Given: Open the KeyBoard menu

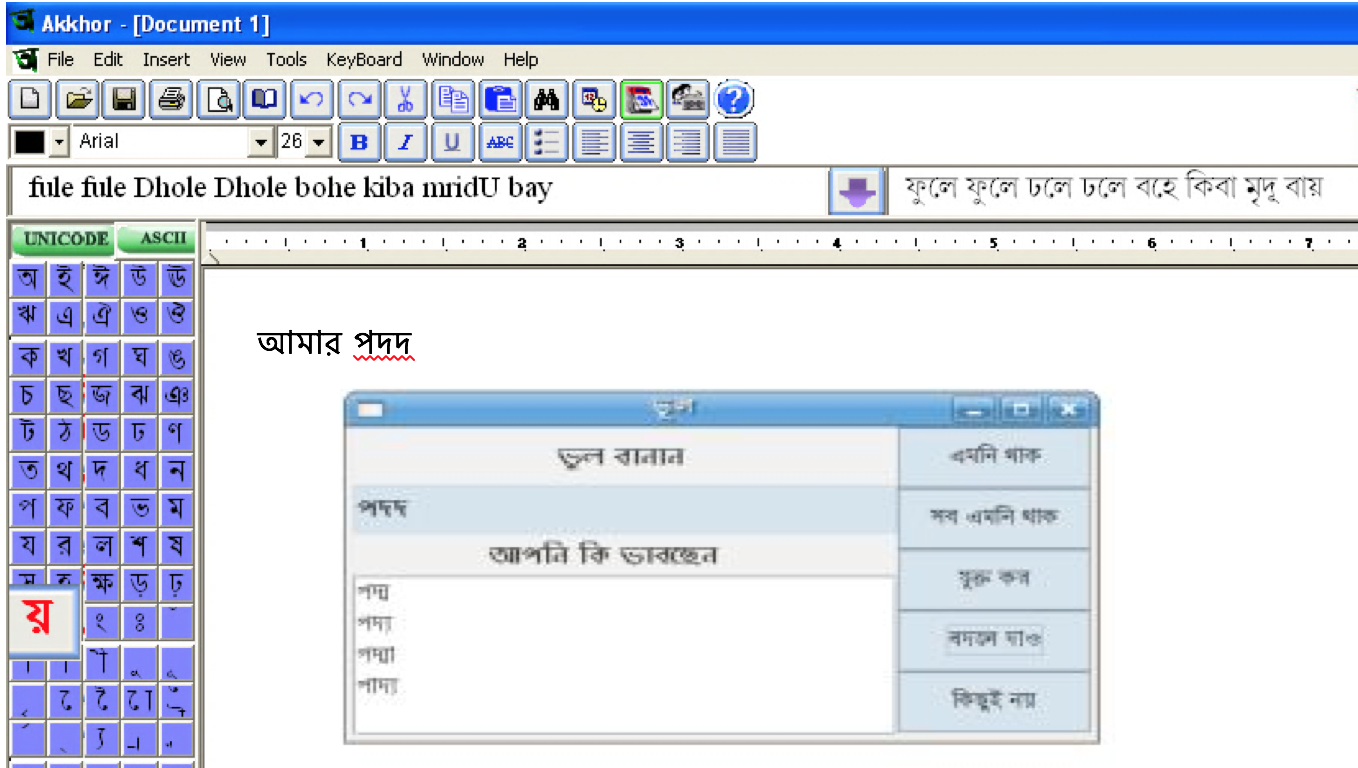Looking at the screenshot, I should click(x=364, y=60).
